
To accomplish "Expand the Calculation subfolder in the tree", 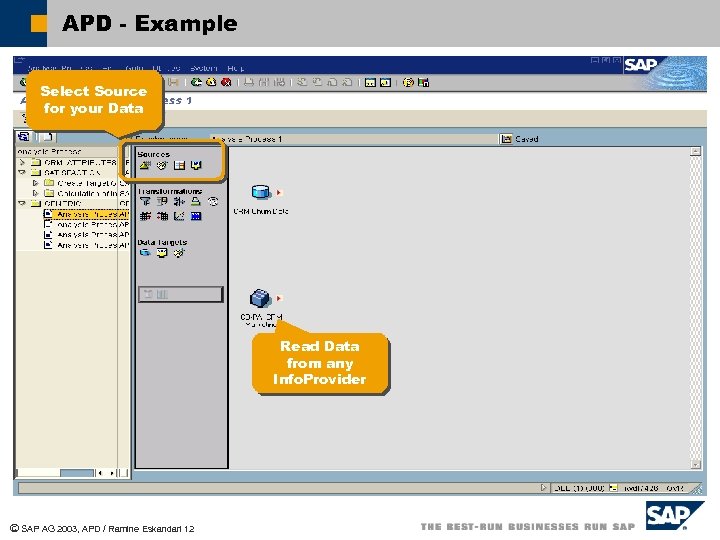I will tap(35, 193).
